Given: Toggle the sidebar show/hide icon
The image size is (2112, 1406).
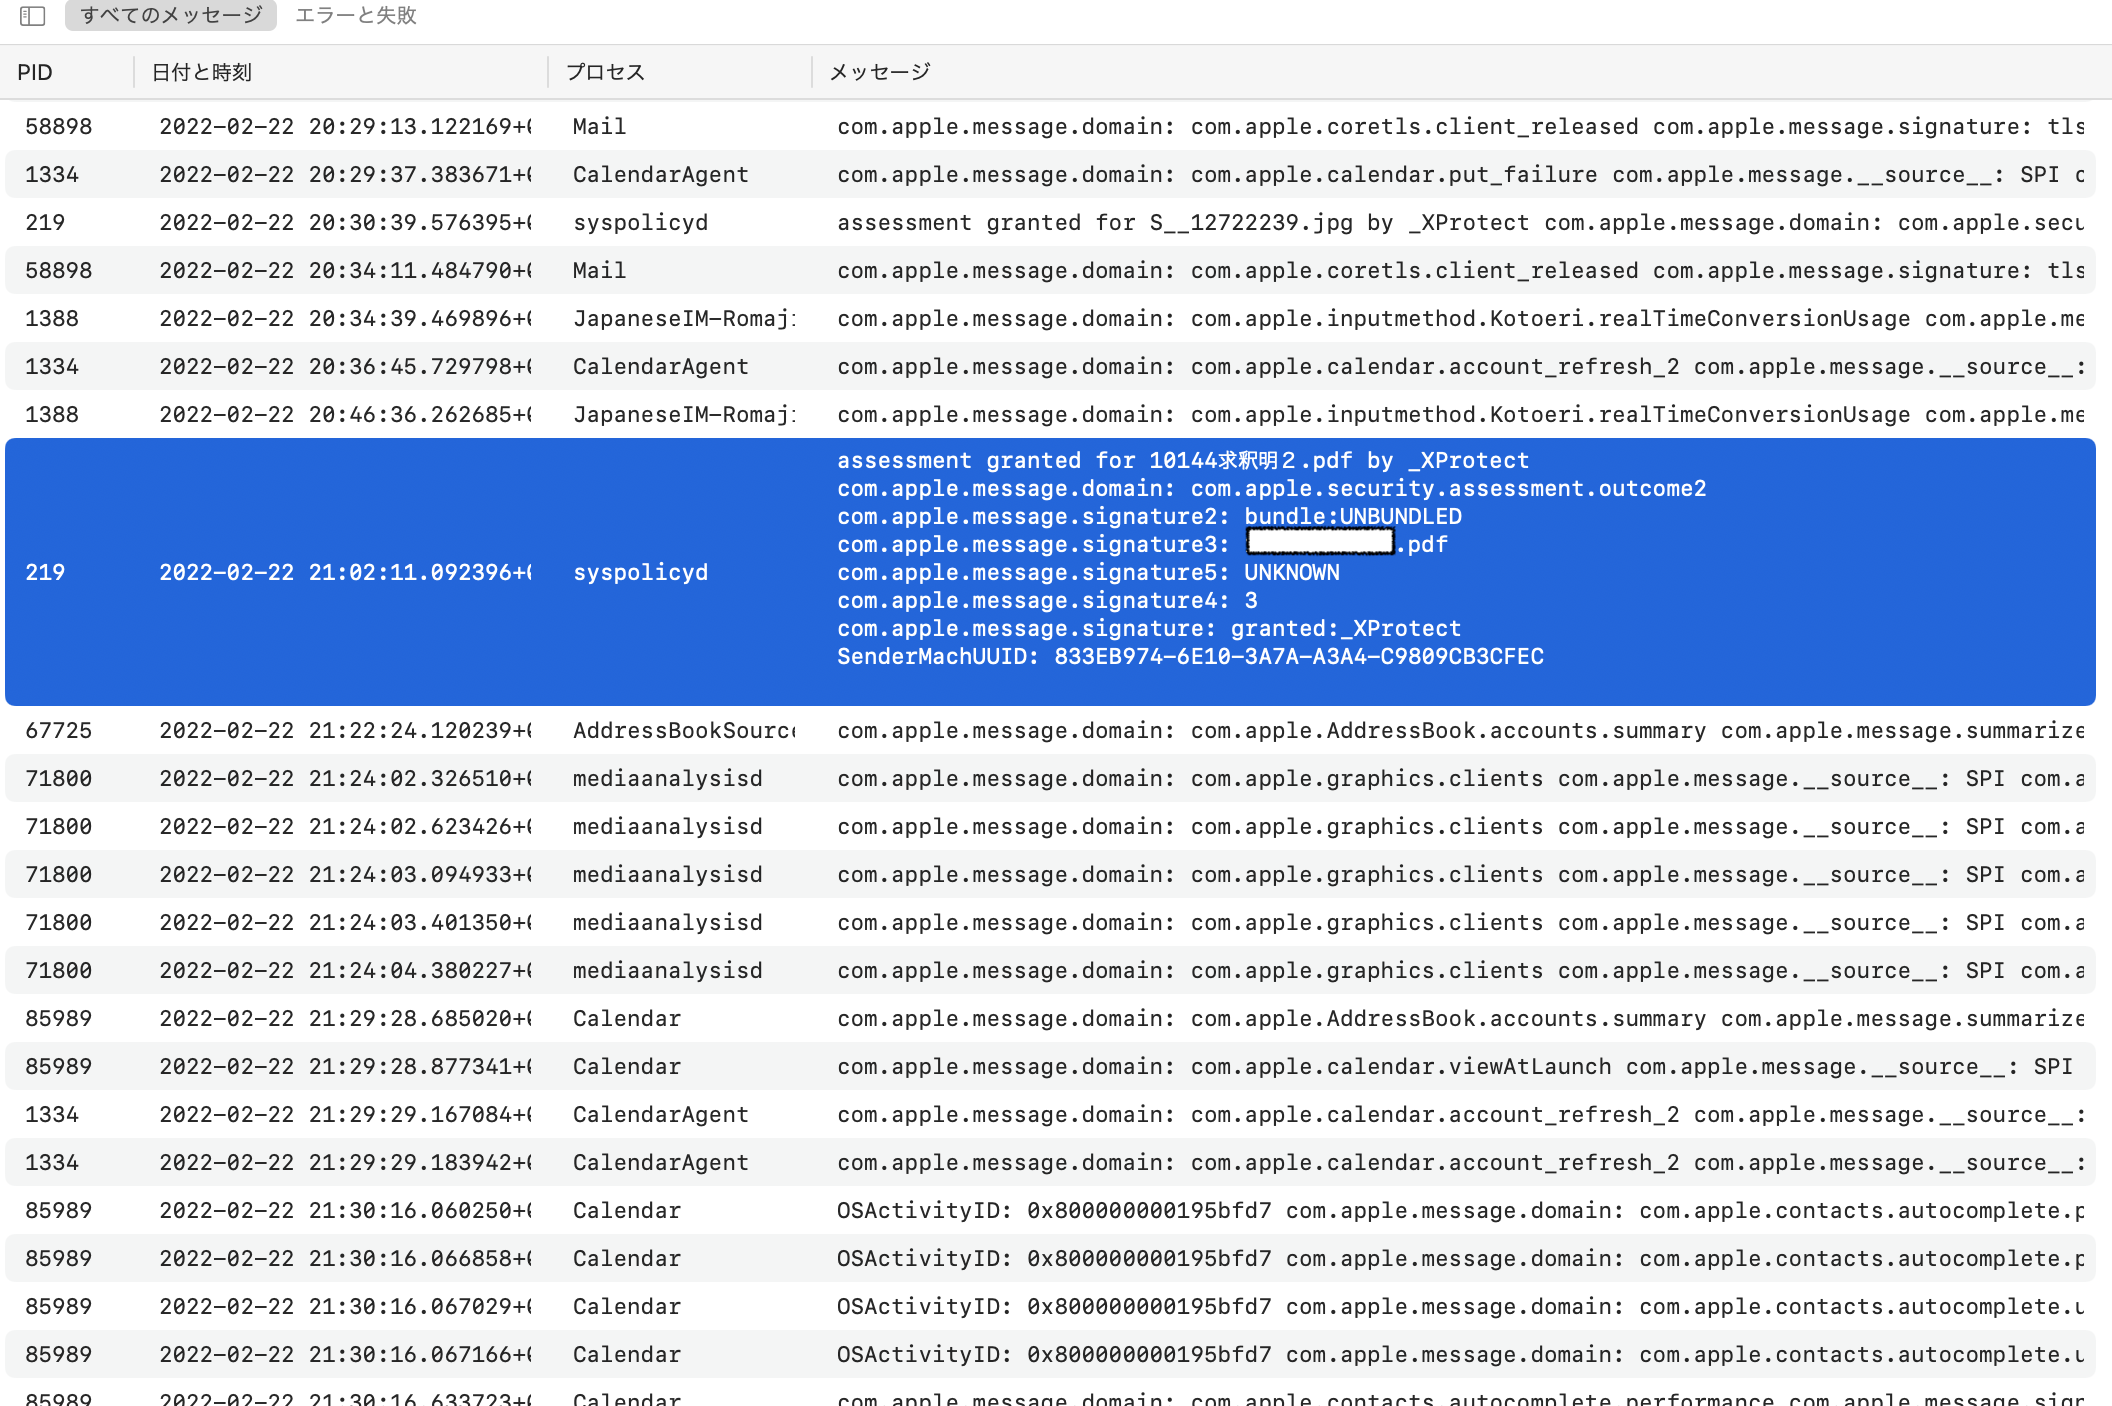Looking at the screenshot, I should [32, 16].
